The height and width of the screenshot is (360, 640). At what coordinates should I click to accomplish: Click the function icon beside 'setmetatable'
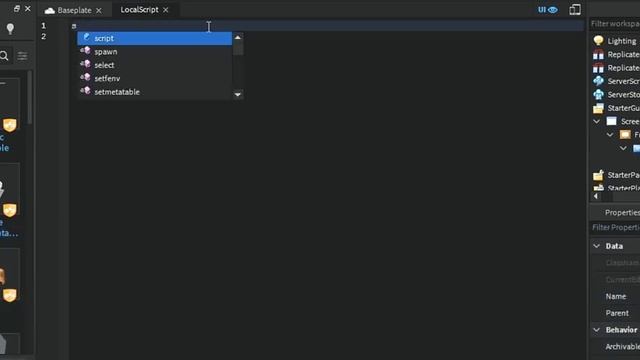click(x=85, y=91)
